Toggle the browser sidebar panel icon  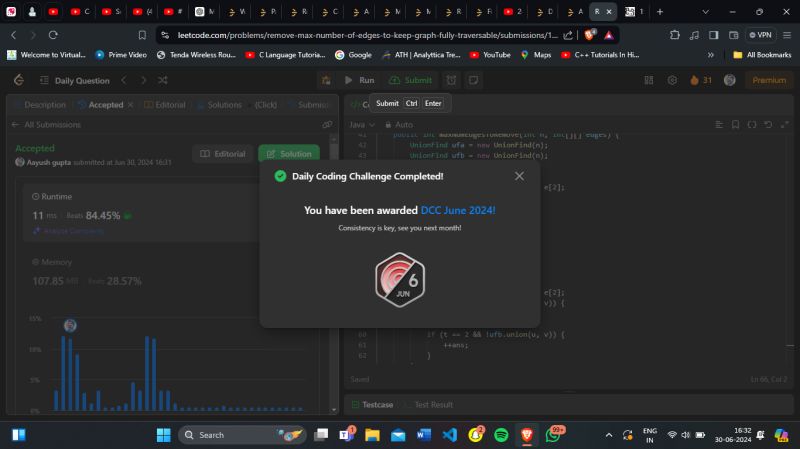(x=714, y=35)
